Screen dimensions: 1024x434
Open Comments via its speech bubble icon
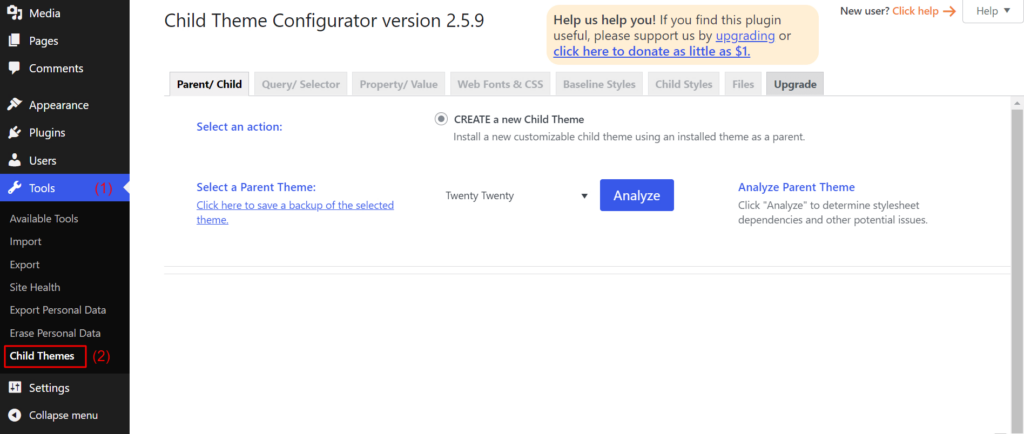(x=14, y=68)
